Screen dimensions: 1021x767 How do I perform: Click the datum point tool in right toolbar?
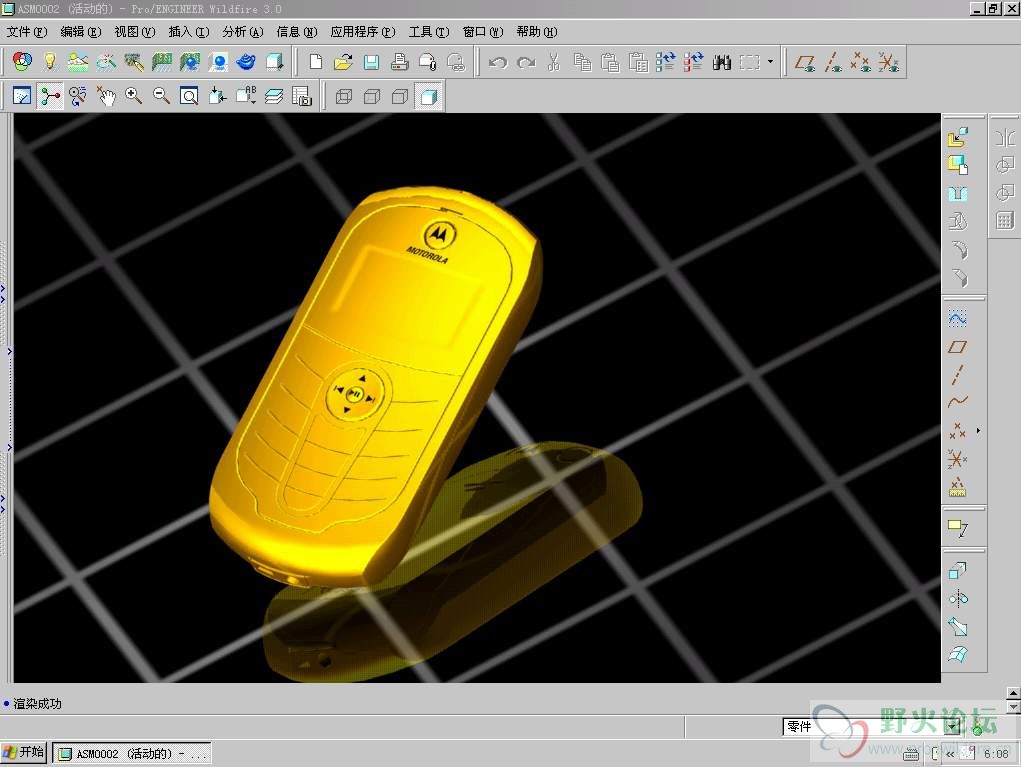(957, 430)
